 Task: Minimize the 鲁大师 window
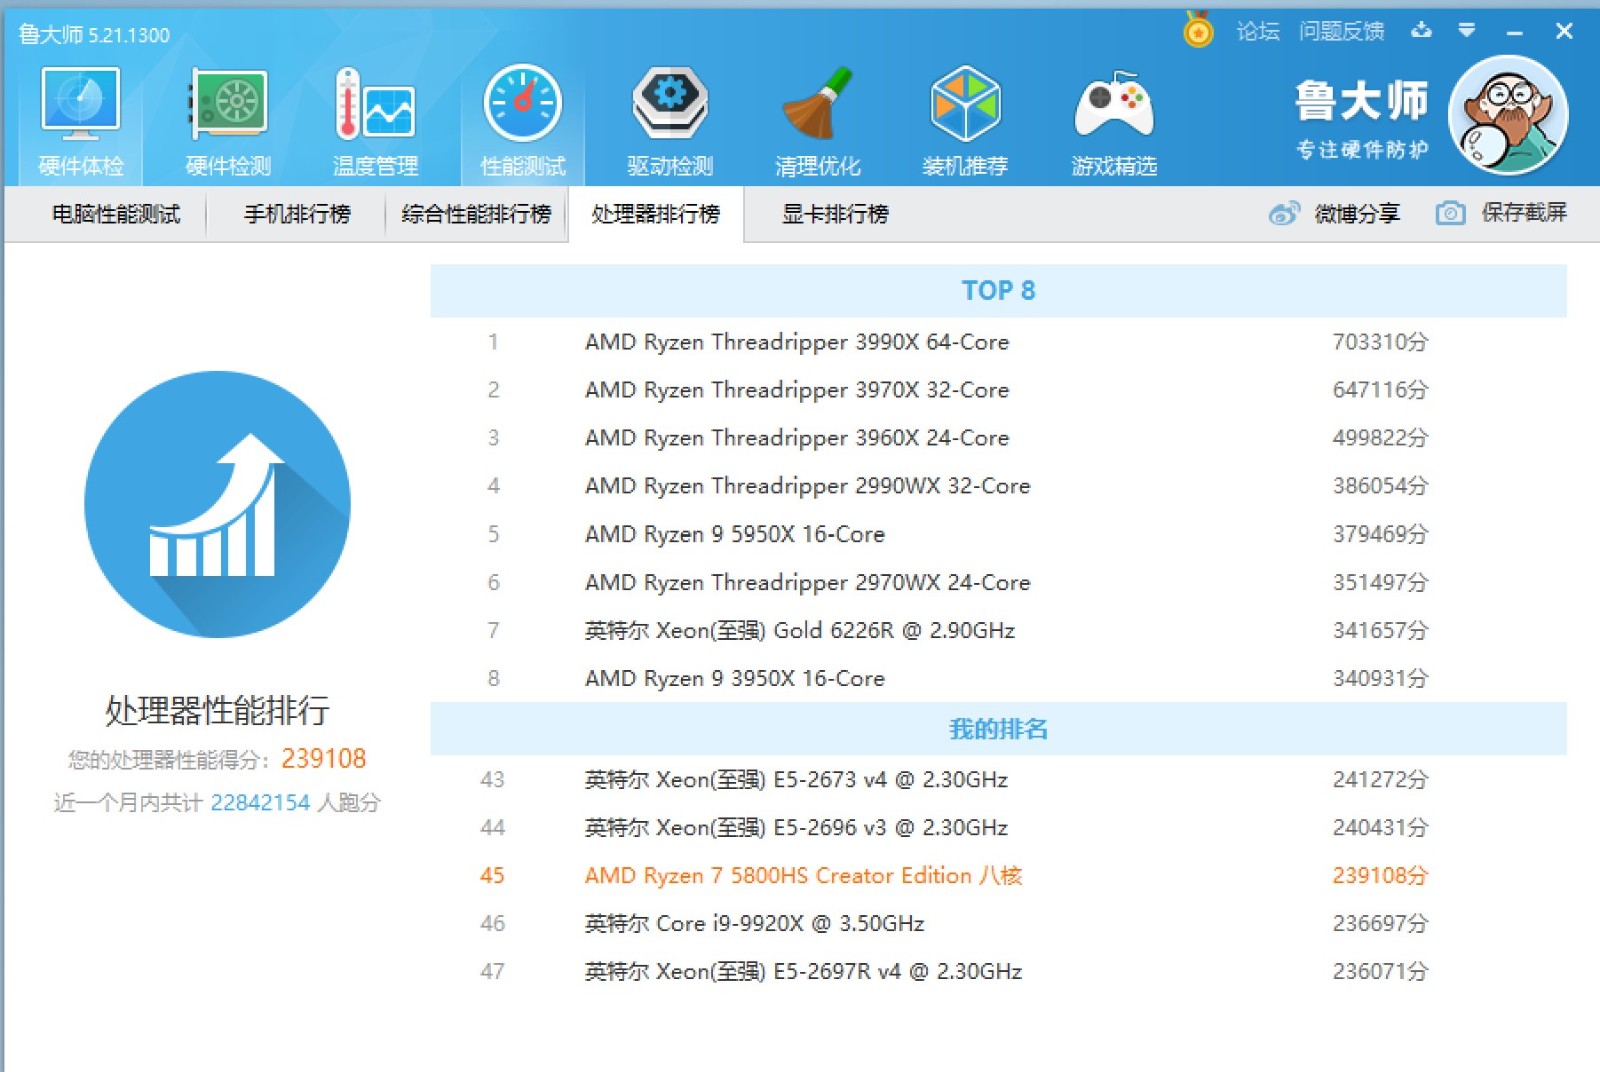tap(1515, 32)
